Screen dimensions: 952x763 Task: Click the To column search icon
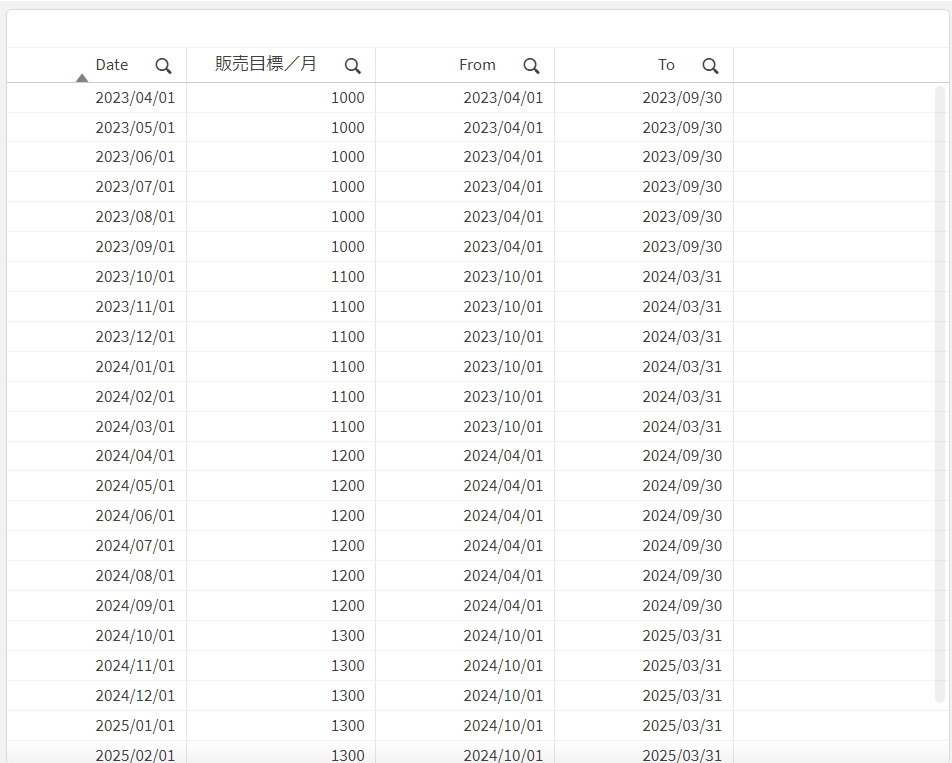[710, 66]
